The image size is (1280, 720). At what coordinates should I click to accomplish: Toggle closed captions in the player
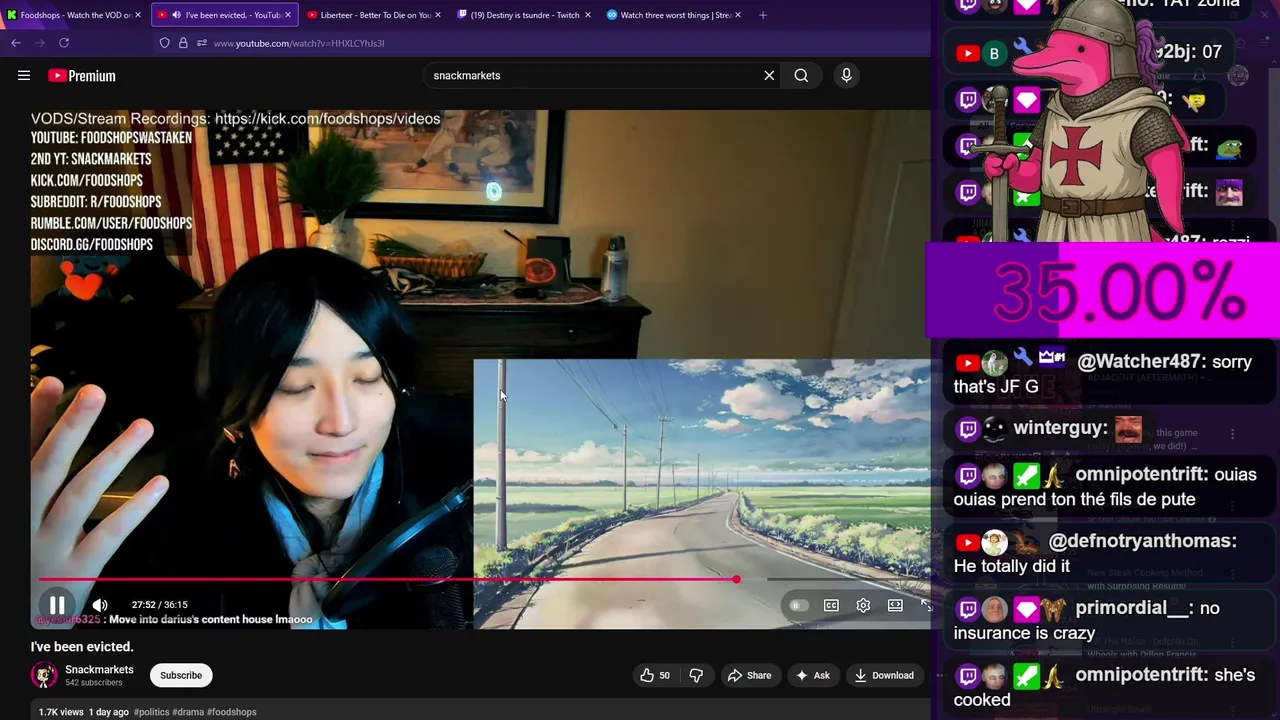[831, 605]
